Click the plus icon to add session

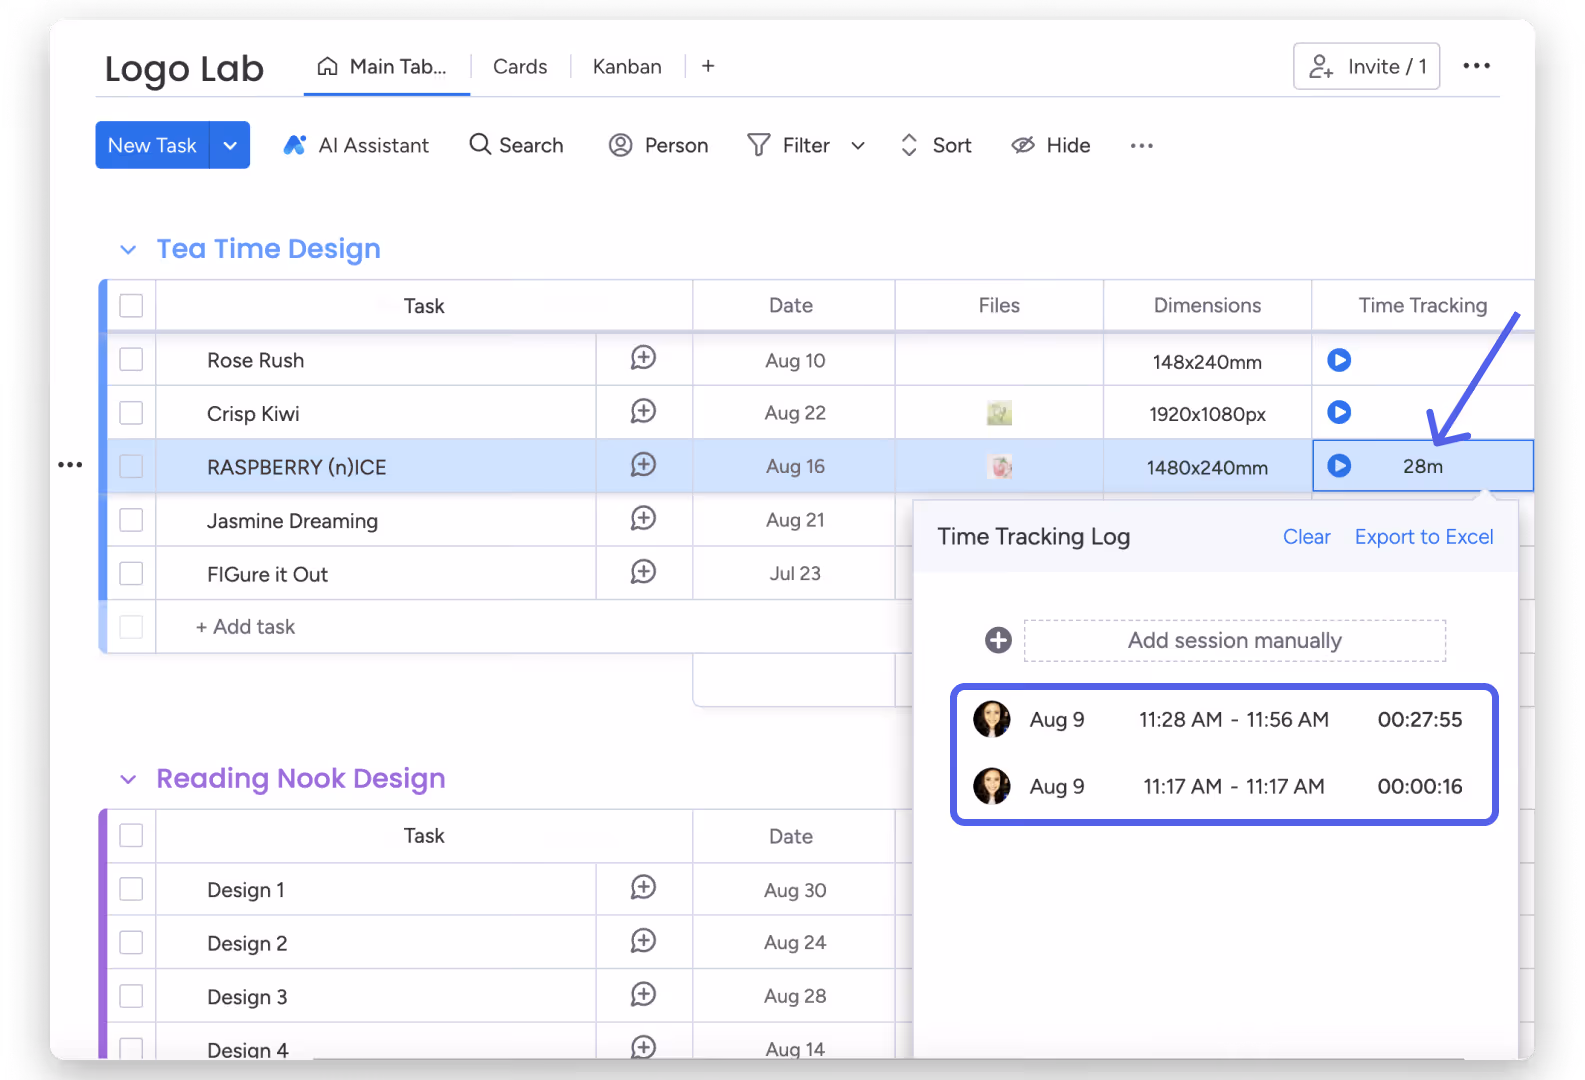pyautogui.click(x=998, y=640)
